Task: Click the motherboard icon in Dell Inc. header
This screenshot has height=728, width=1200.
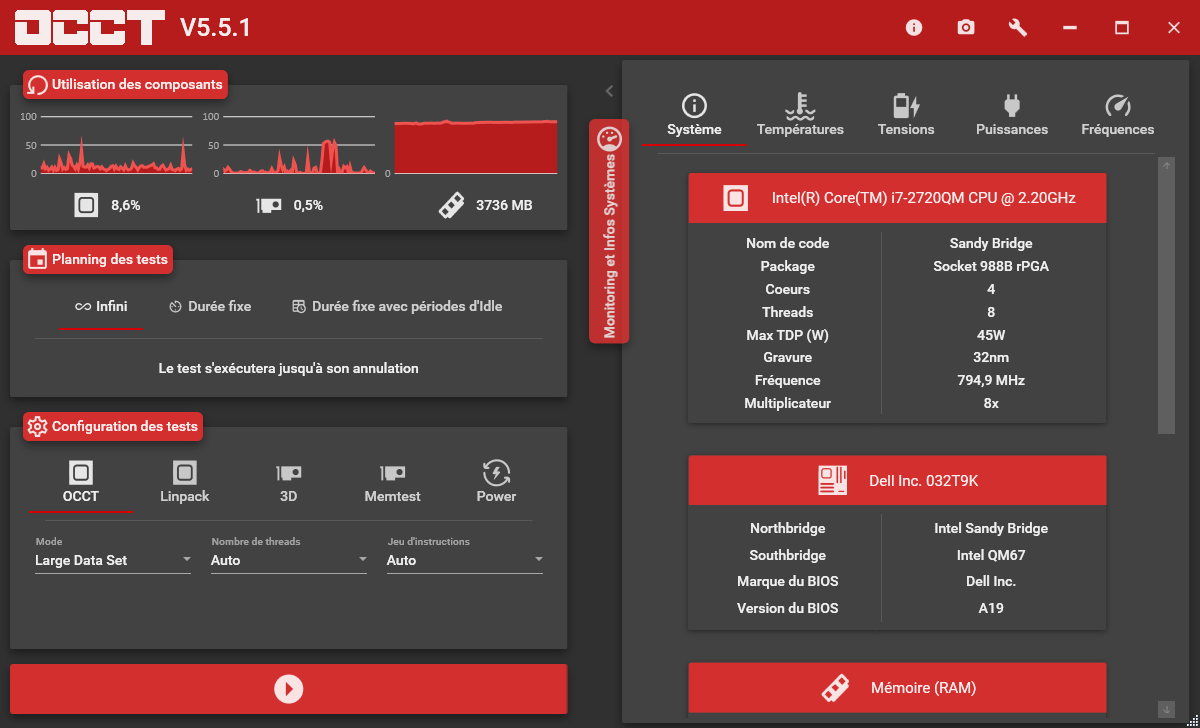Action: [x=833, y=480]
